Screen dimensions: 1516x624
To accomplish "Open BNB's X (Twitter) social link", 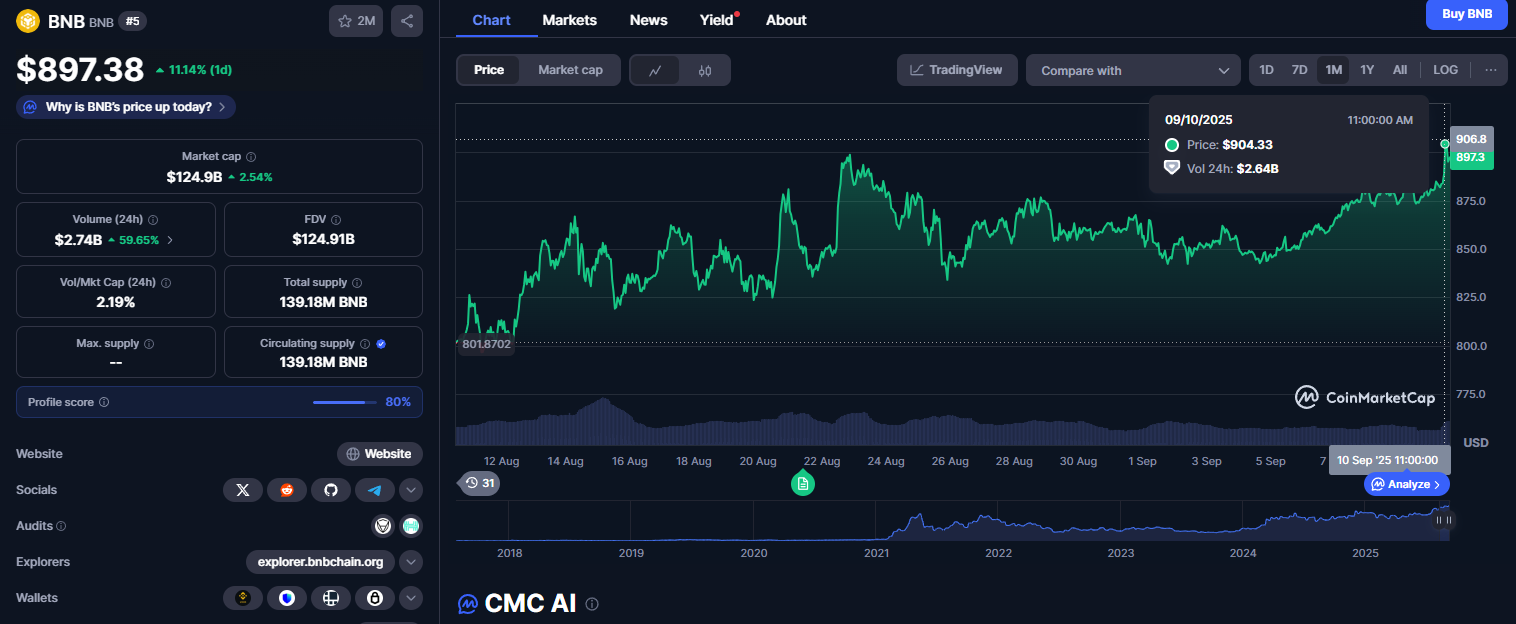I will click(x=242, y=490).
